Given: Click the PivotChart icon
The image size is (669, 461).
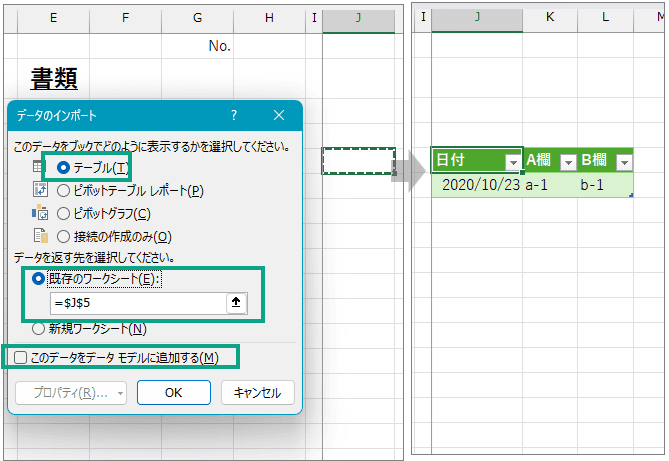Looking at the screenshot, I should pyautogui.click(x=40, y=213).
